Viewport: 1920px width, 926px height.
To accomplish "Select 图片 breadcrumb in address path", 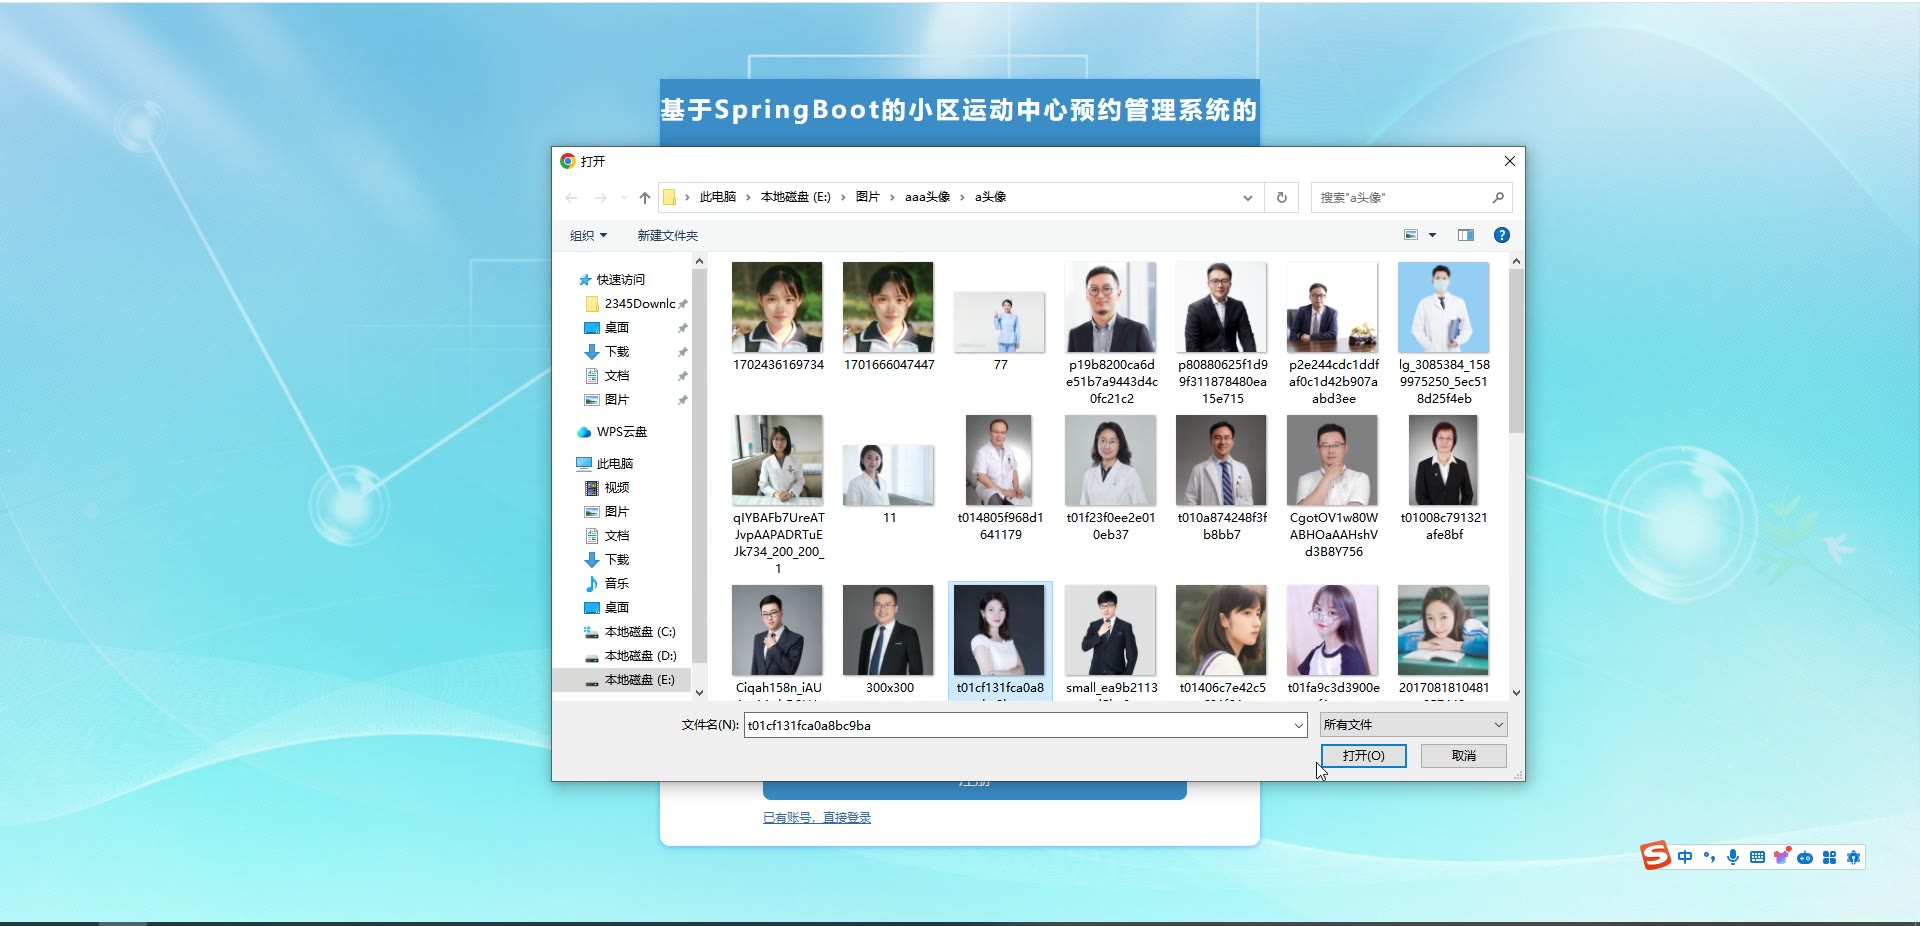I will click(867, 197).
